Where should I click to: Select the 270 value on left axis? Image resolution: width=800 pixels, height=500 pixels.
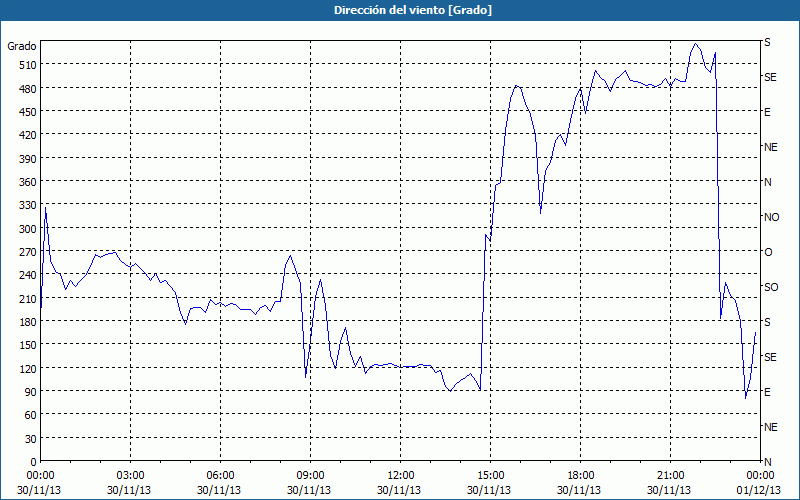click(28, 252)
